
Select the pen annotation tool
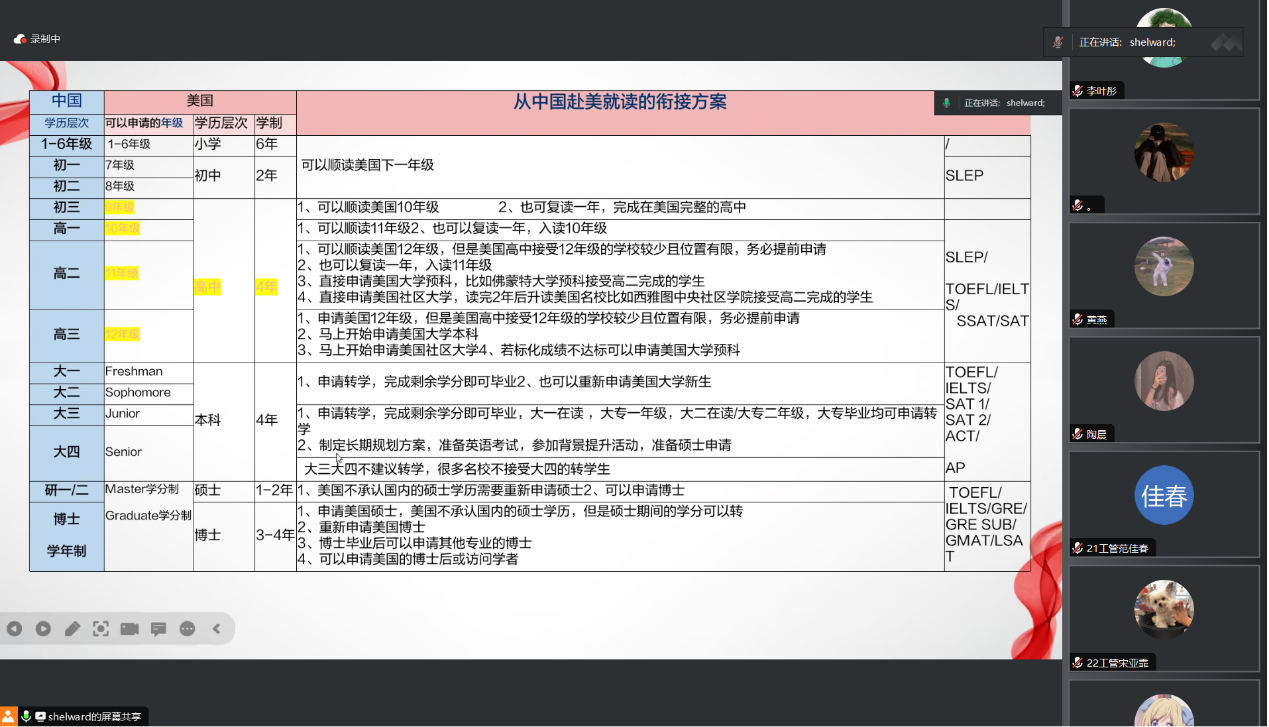[x=72, y=629]
